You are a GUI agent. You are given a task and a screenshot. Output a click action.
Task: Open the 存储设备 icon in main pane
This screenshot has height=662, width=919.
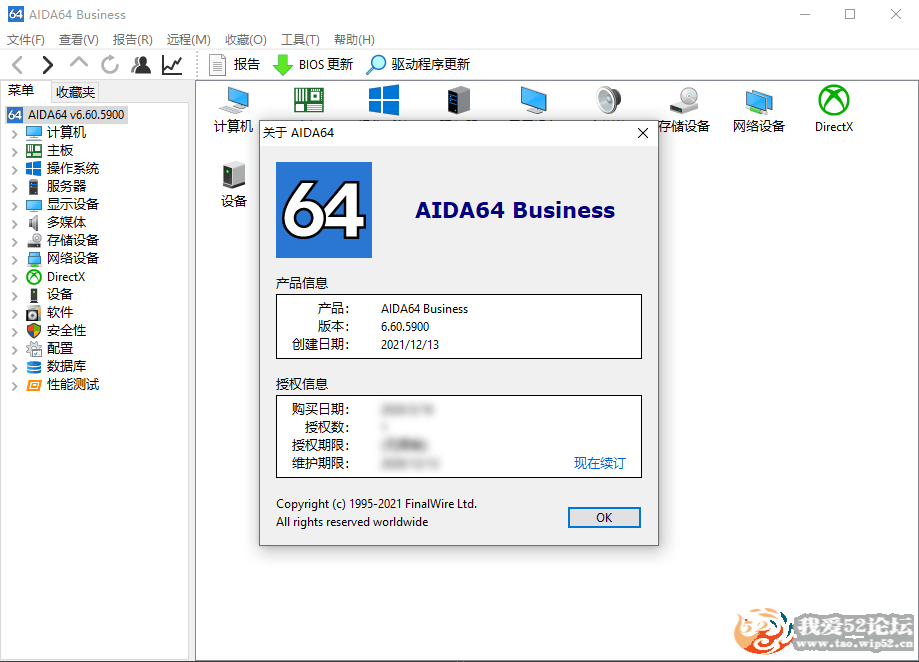pos(684,110)
